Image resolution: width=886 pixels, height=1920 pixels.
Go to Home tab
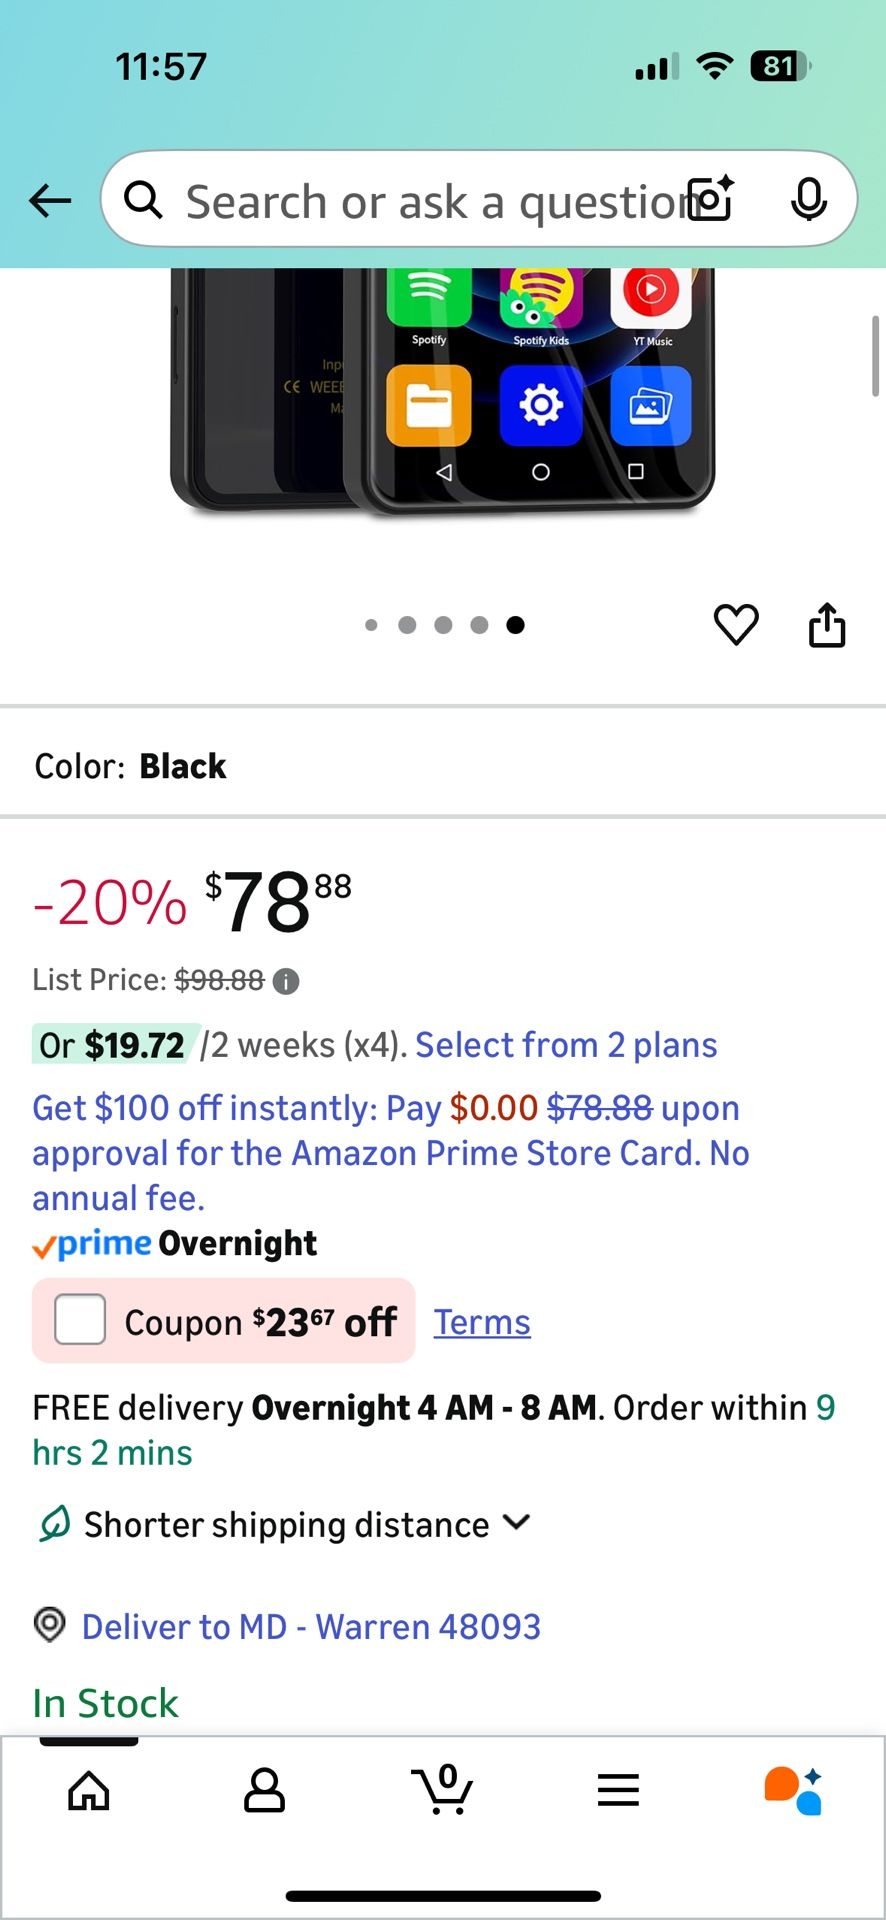(89, 1789)
